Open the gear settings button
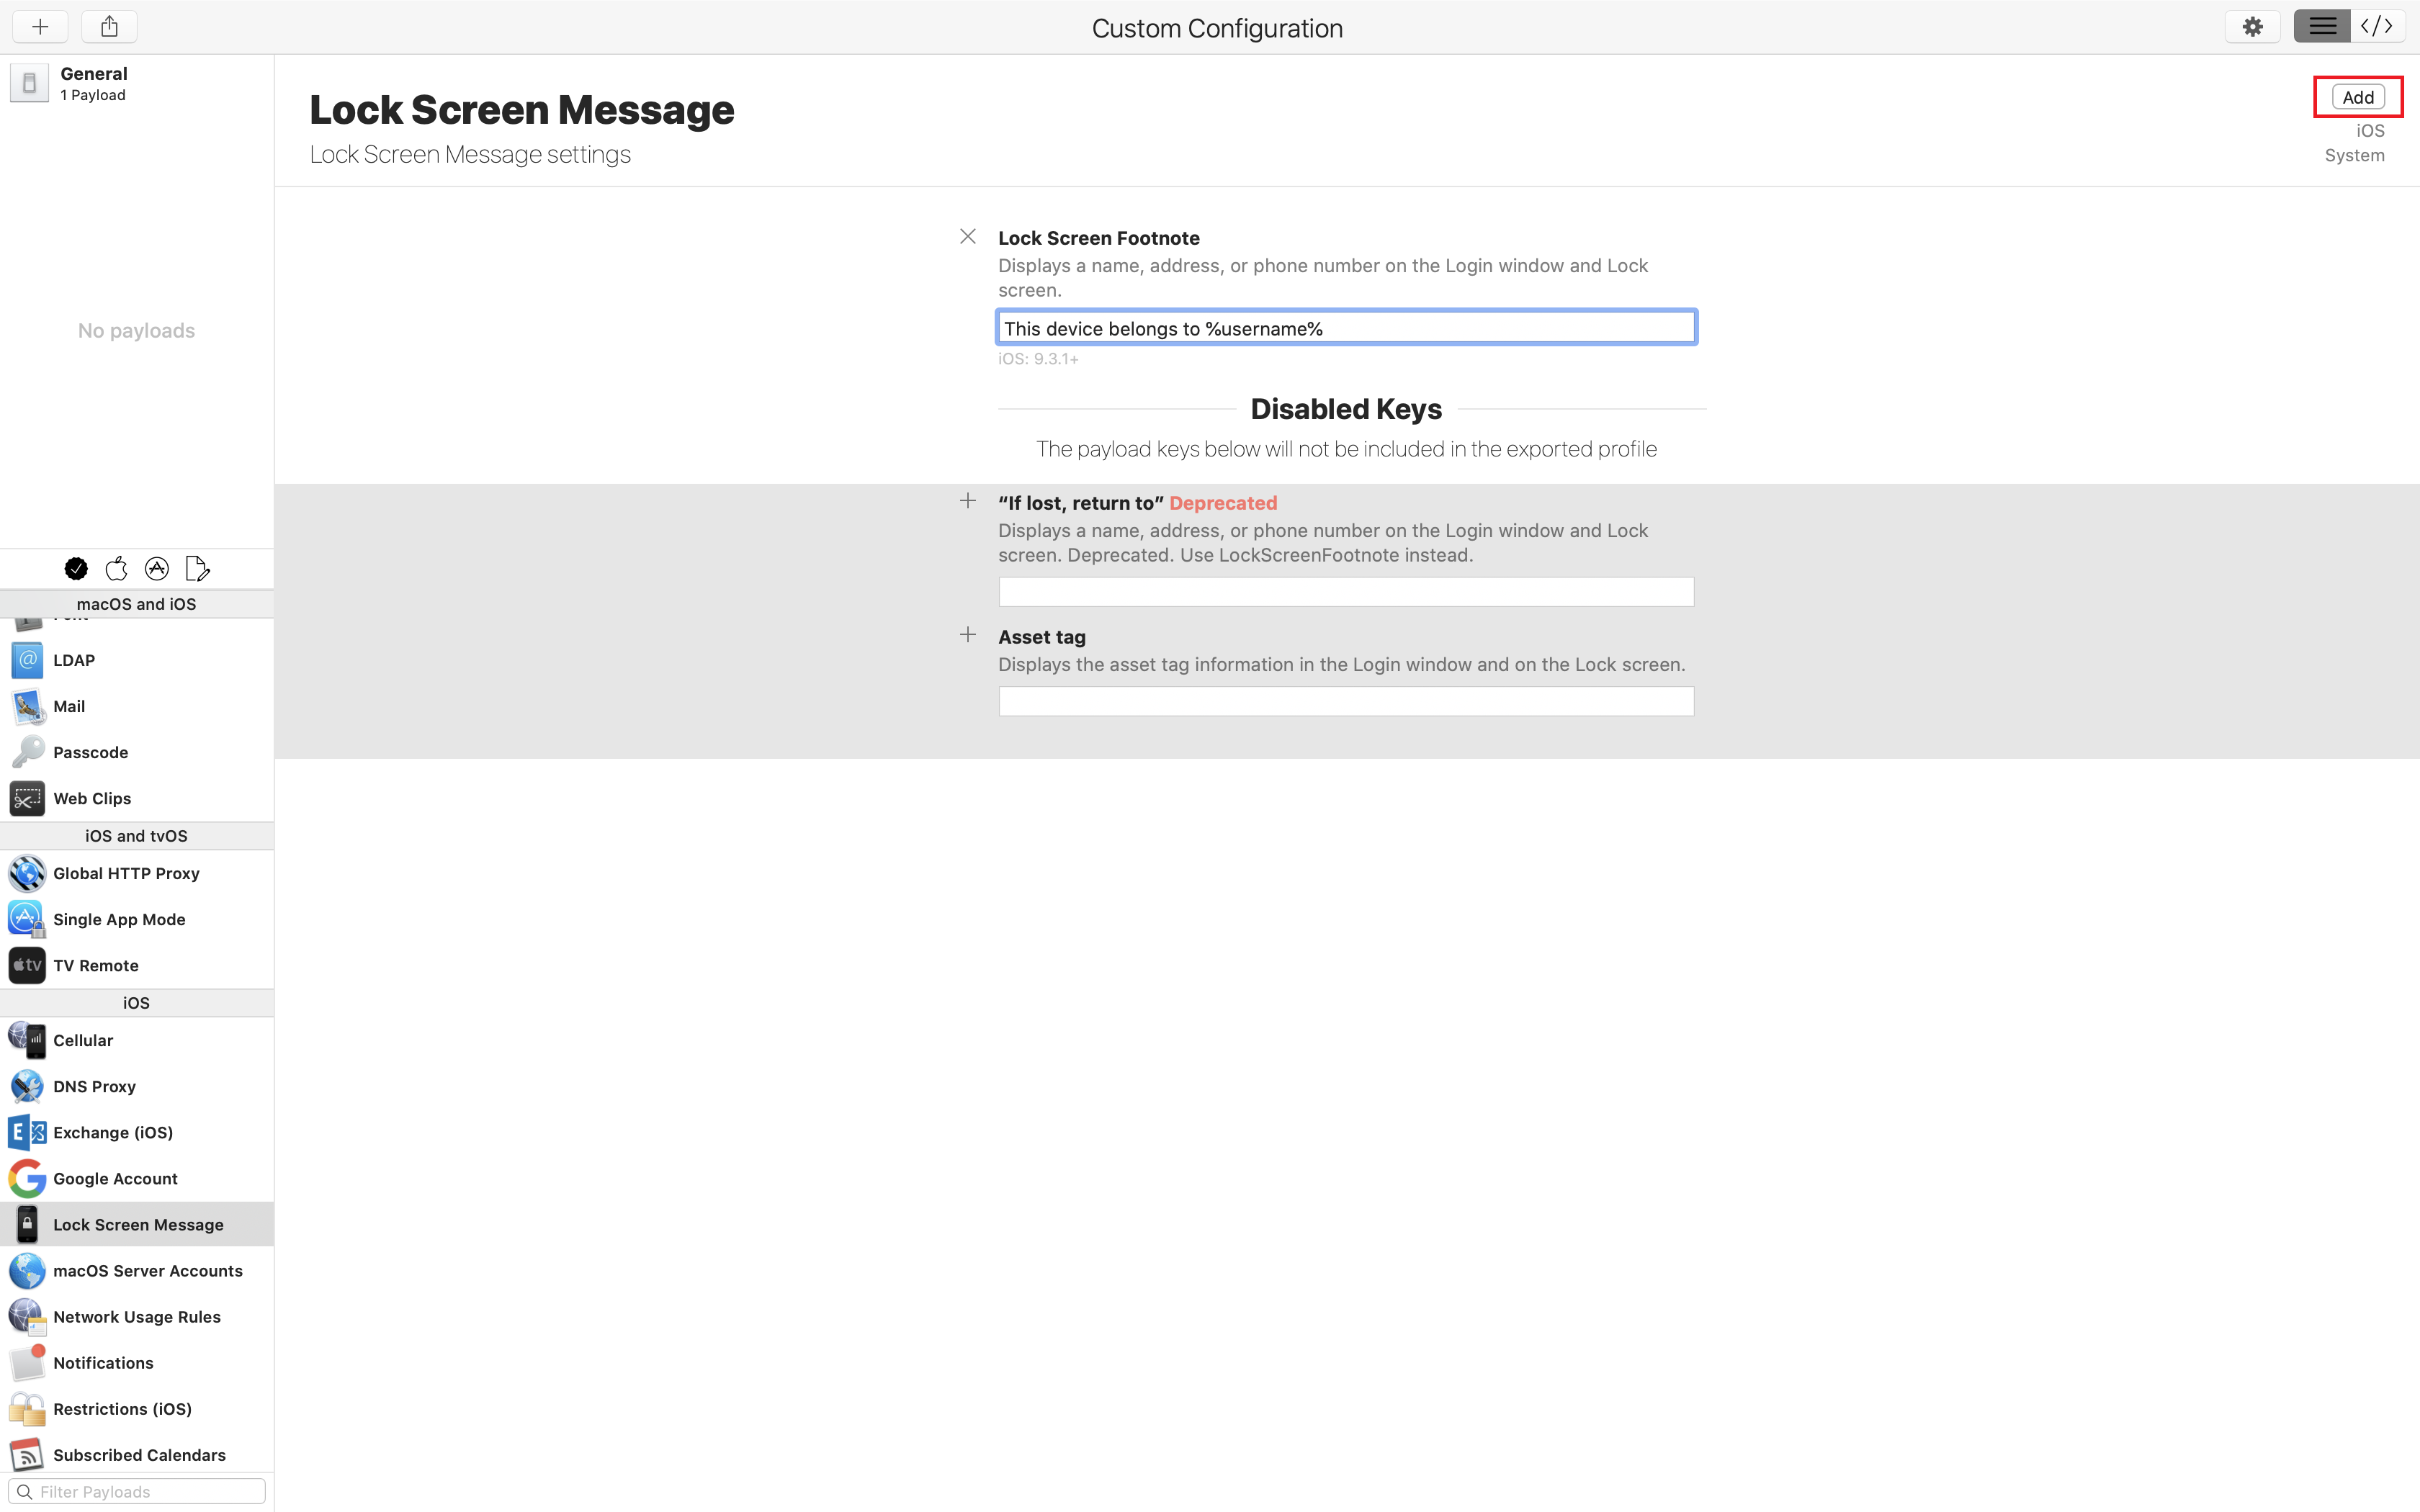 (x=2252, y=27)
